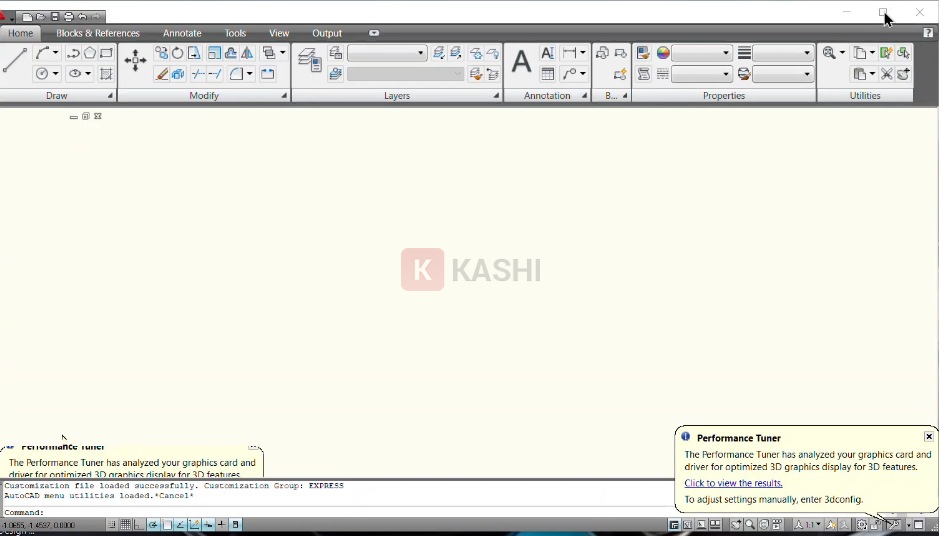This screenshot has height=536, width=939.
Task: Toggle Ortho mode in status bar
Action: (139, 525)
